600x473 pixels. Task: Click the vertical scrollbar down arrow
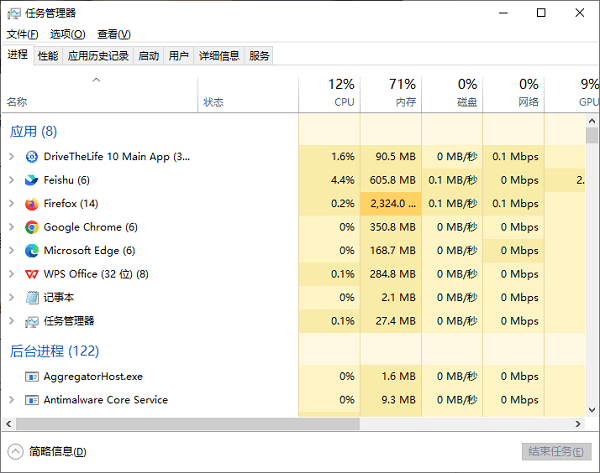point(592,410)
